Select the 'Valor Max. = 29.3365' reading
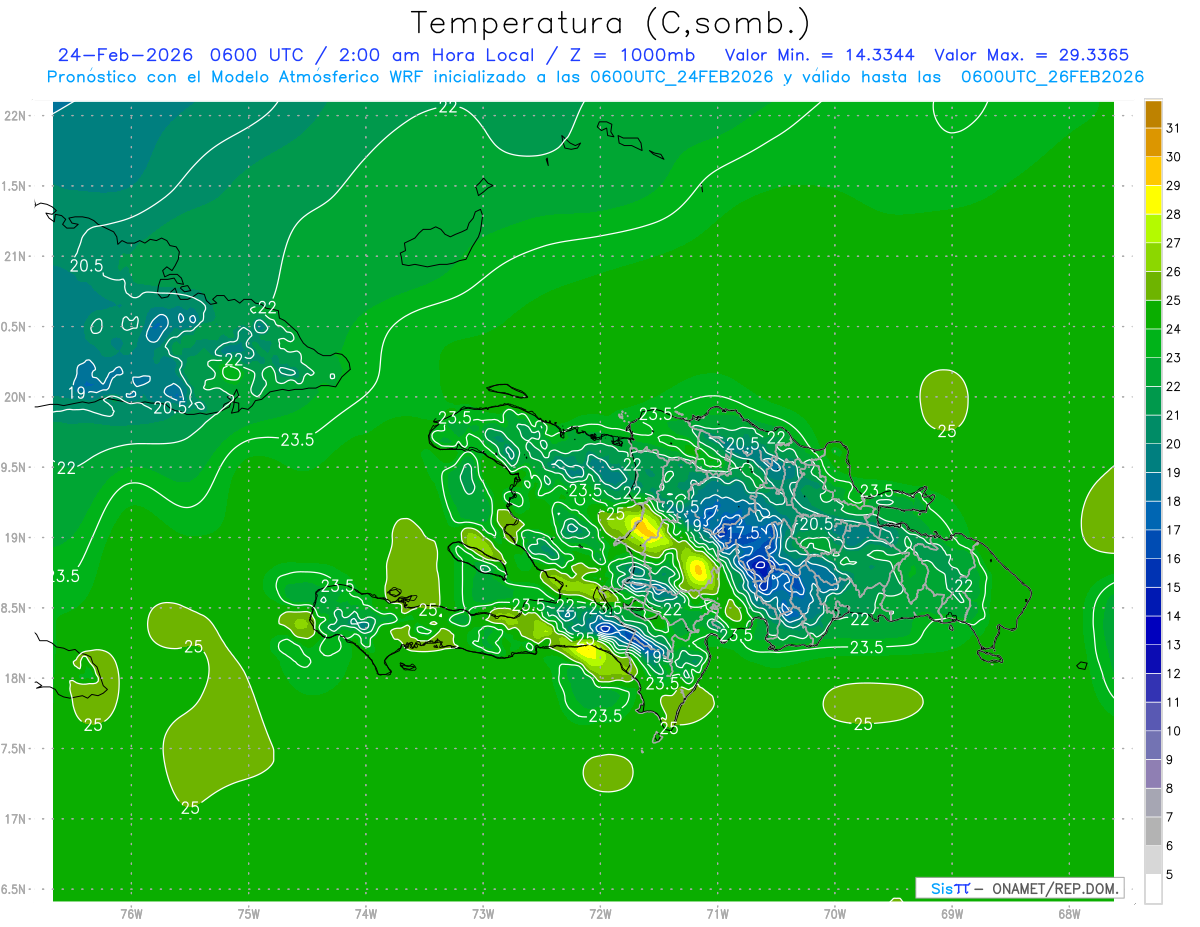The width and height of the screenshot is (1200, 927). click(x=1032, y=55)
